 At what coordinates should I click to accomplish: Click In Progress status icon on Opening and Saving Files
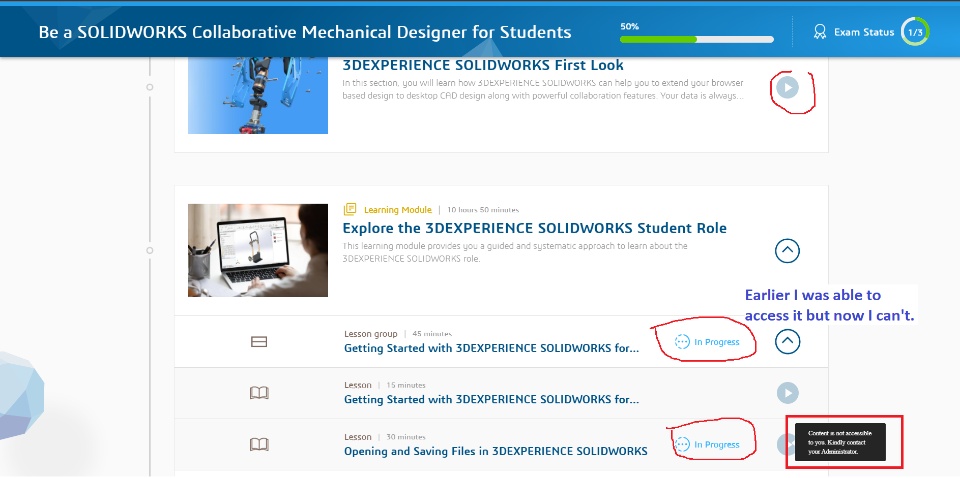pyautogui.click(x=683, y=444)
